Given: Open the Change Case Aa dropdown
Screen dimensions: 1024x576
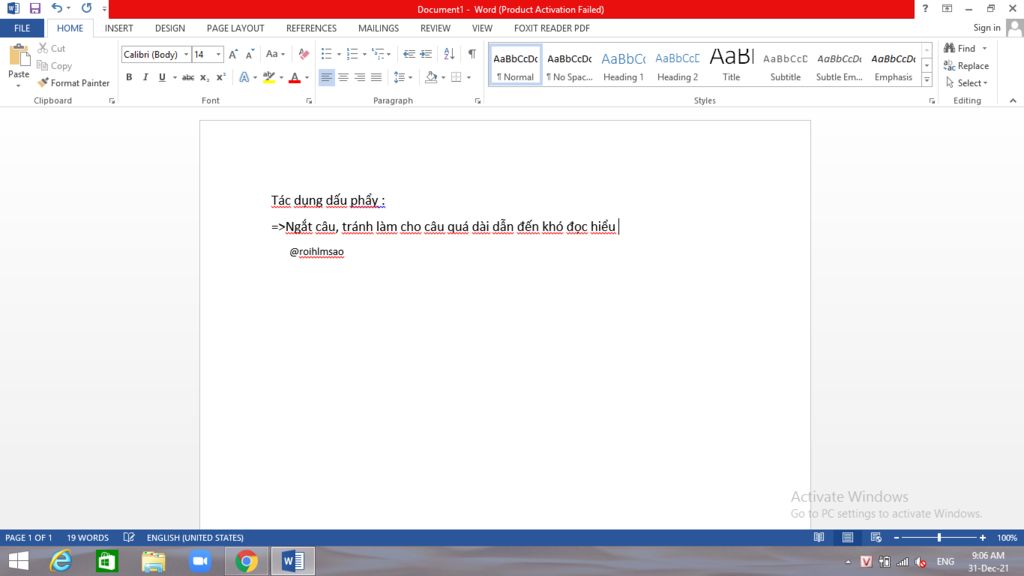Looking at the screenshot, I should pyautogui.click(x=275, y=54).
